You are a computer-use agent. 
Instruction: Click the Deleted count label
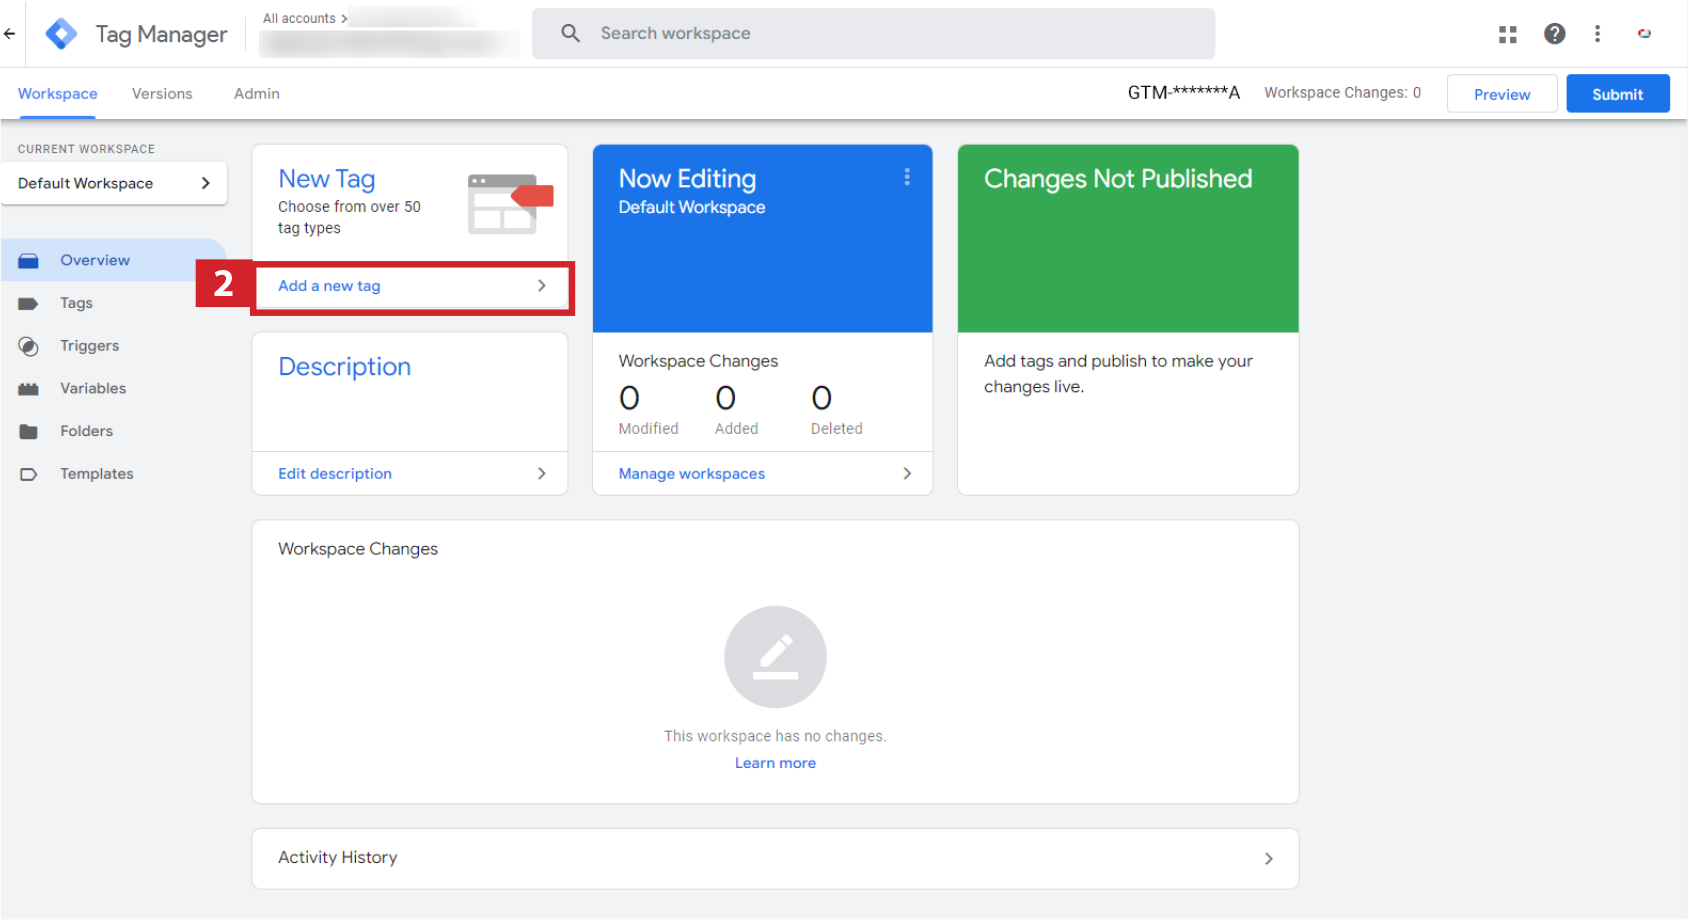point(836,429)
